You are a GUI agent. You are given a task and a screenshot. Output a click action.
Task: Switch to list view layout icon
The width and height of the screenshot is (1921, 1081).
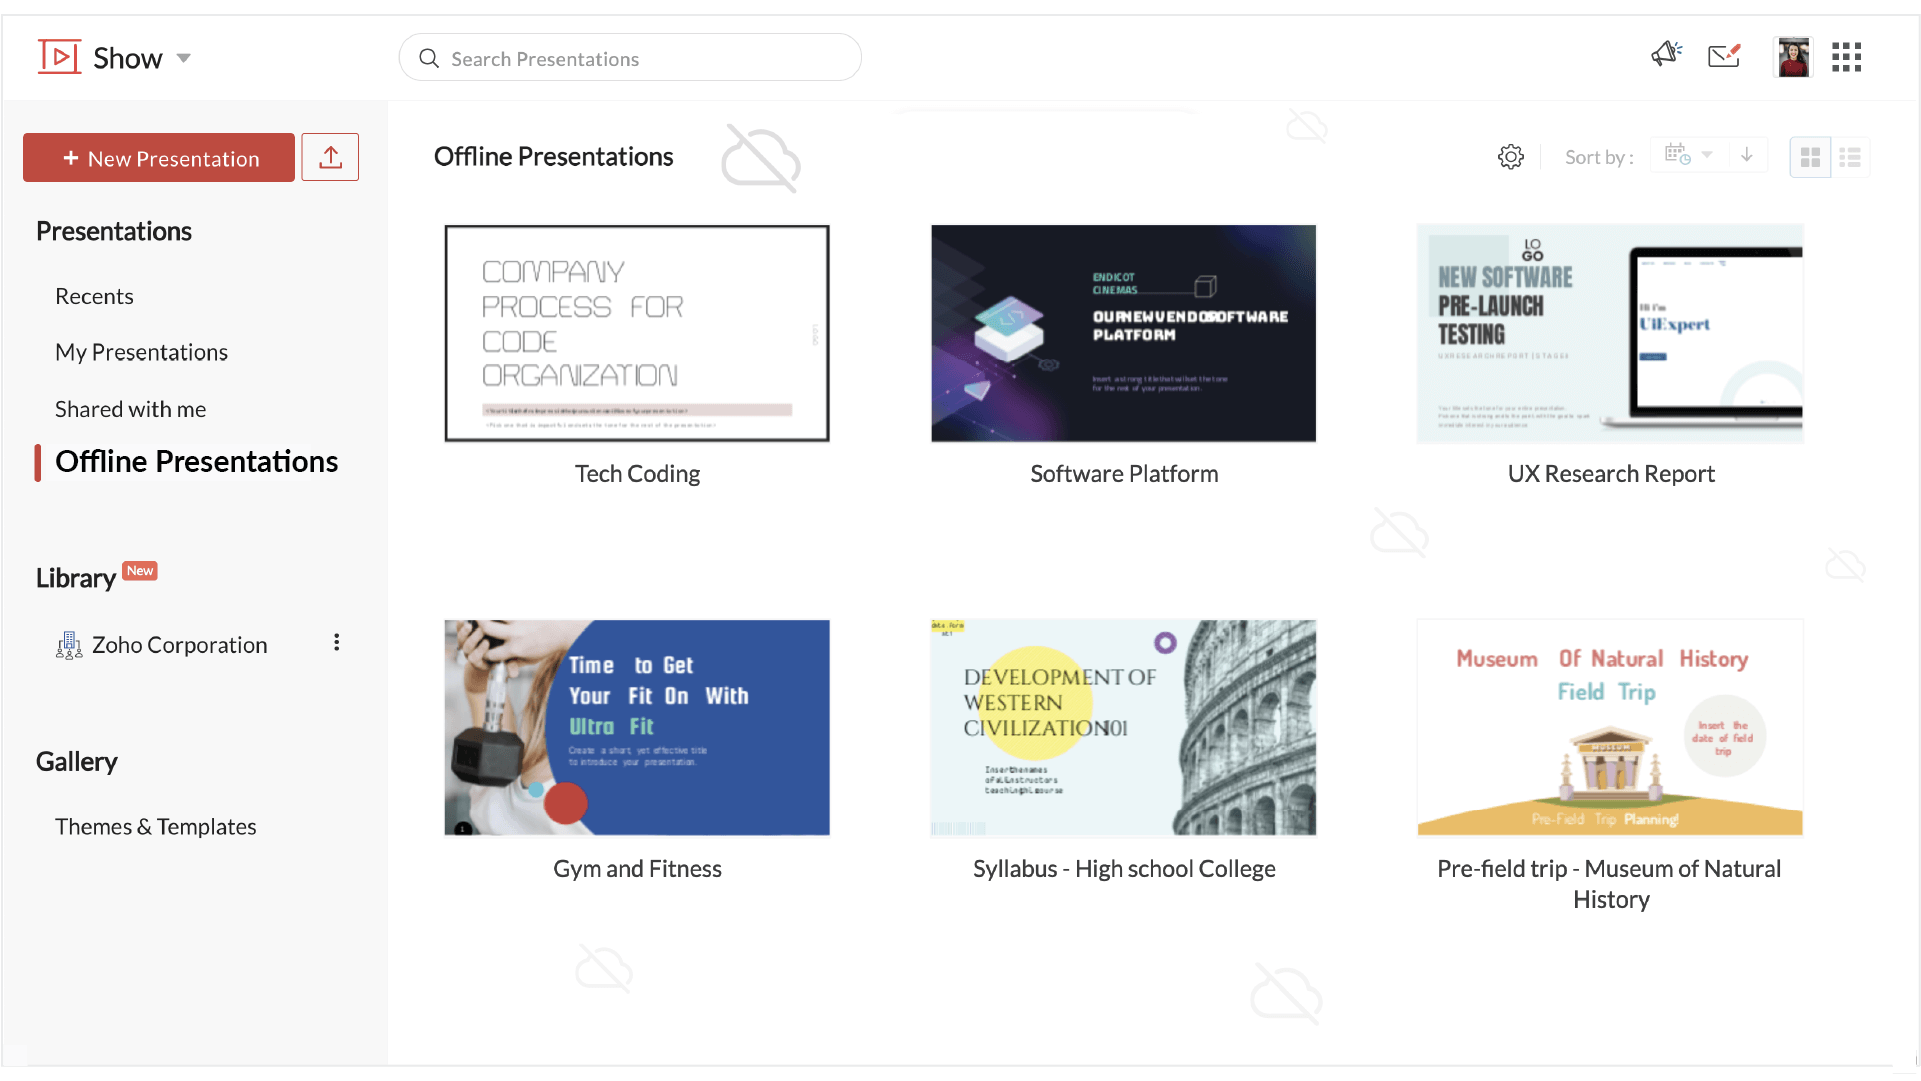coord(1850,157)
